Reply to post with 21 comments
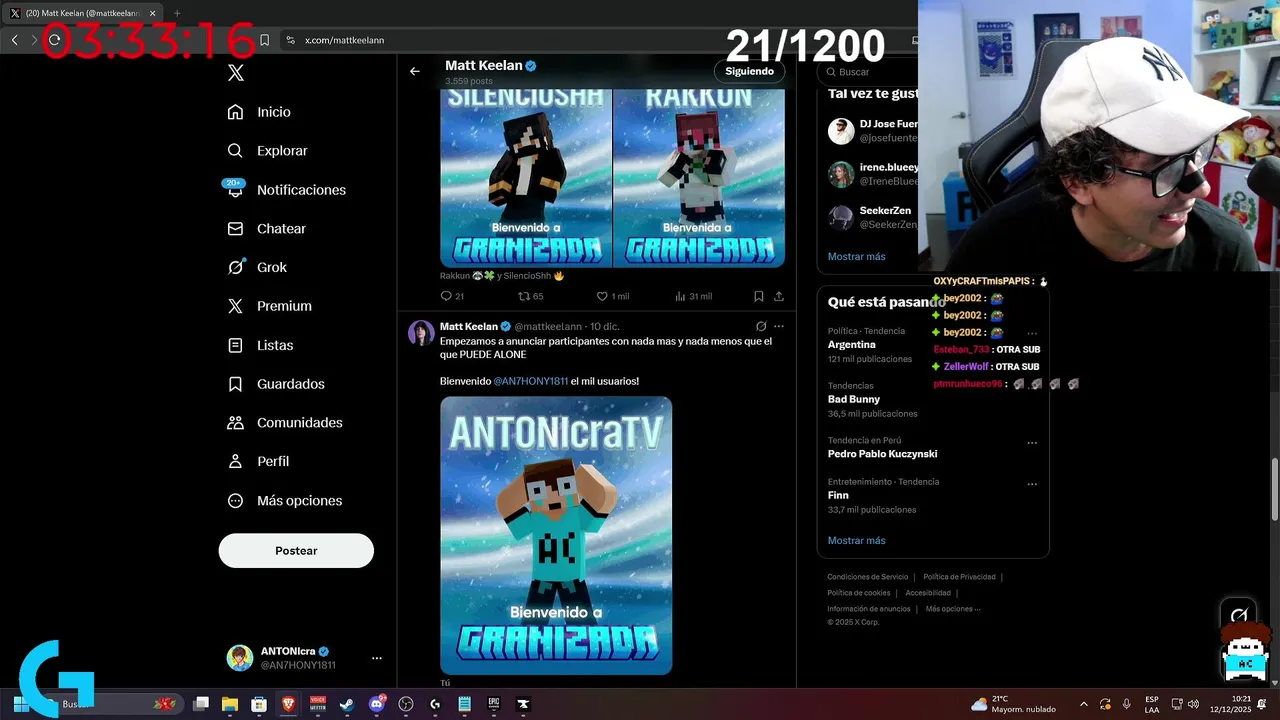This screenshot has width=1280, height=720. pos(452,296)
